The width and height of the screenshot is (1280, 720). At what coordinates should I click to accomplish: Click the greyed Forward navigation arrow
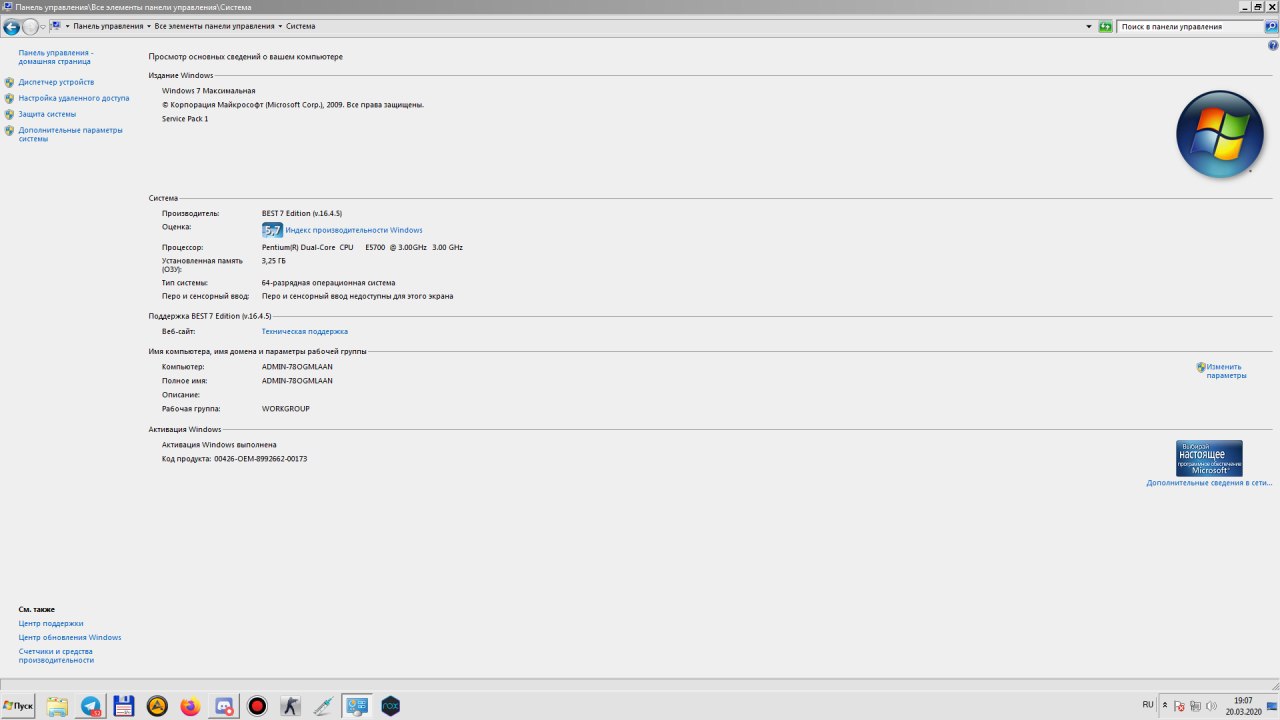30,27
